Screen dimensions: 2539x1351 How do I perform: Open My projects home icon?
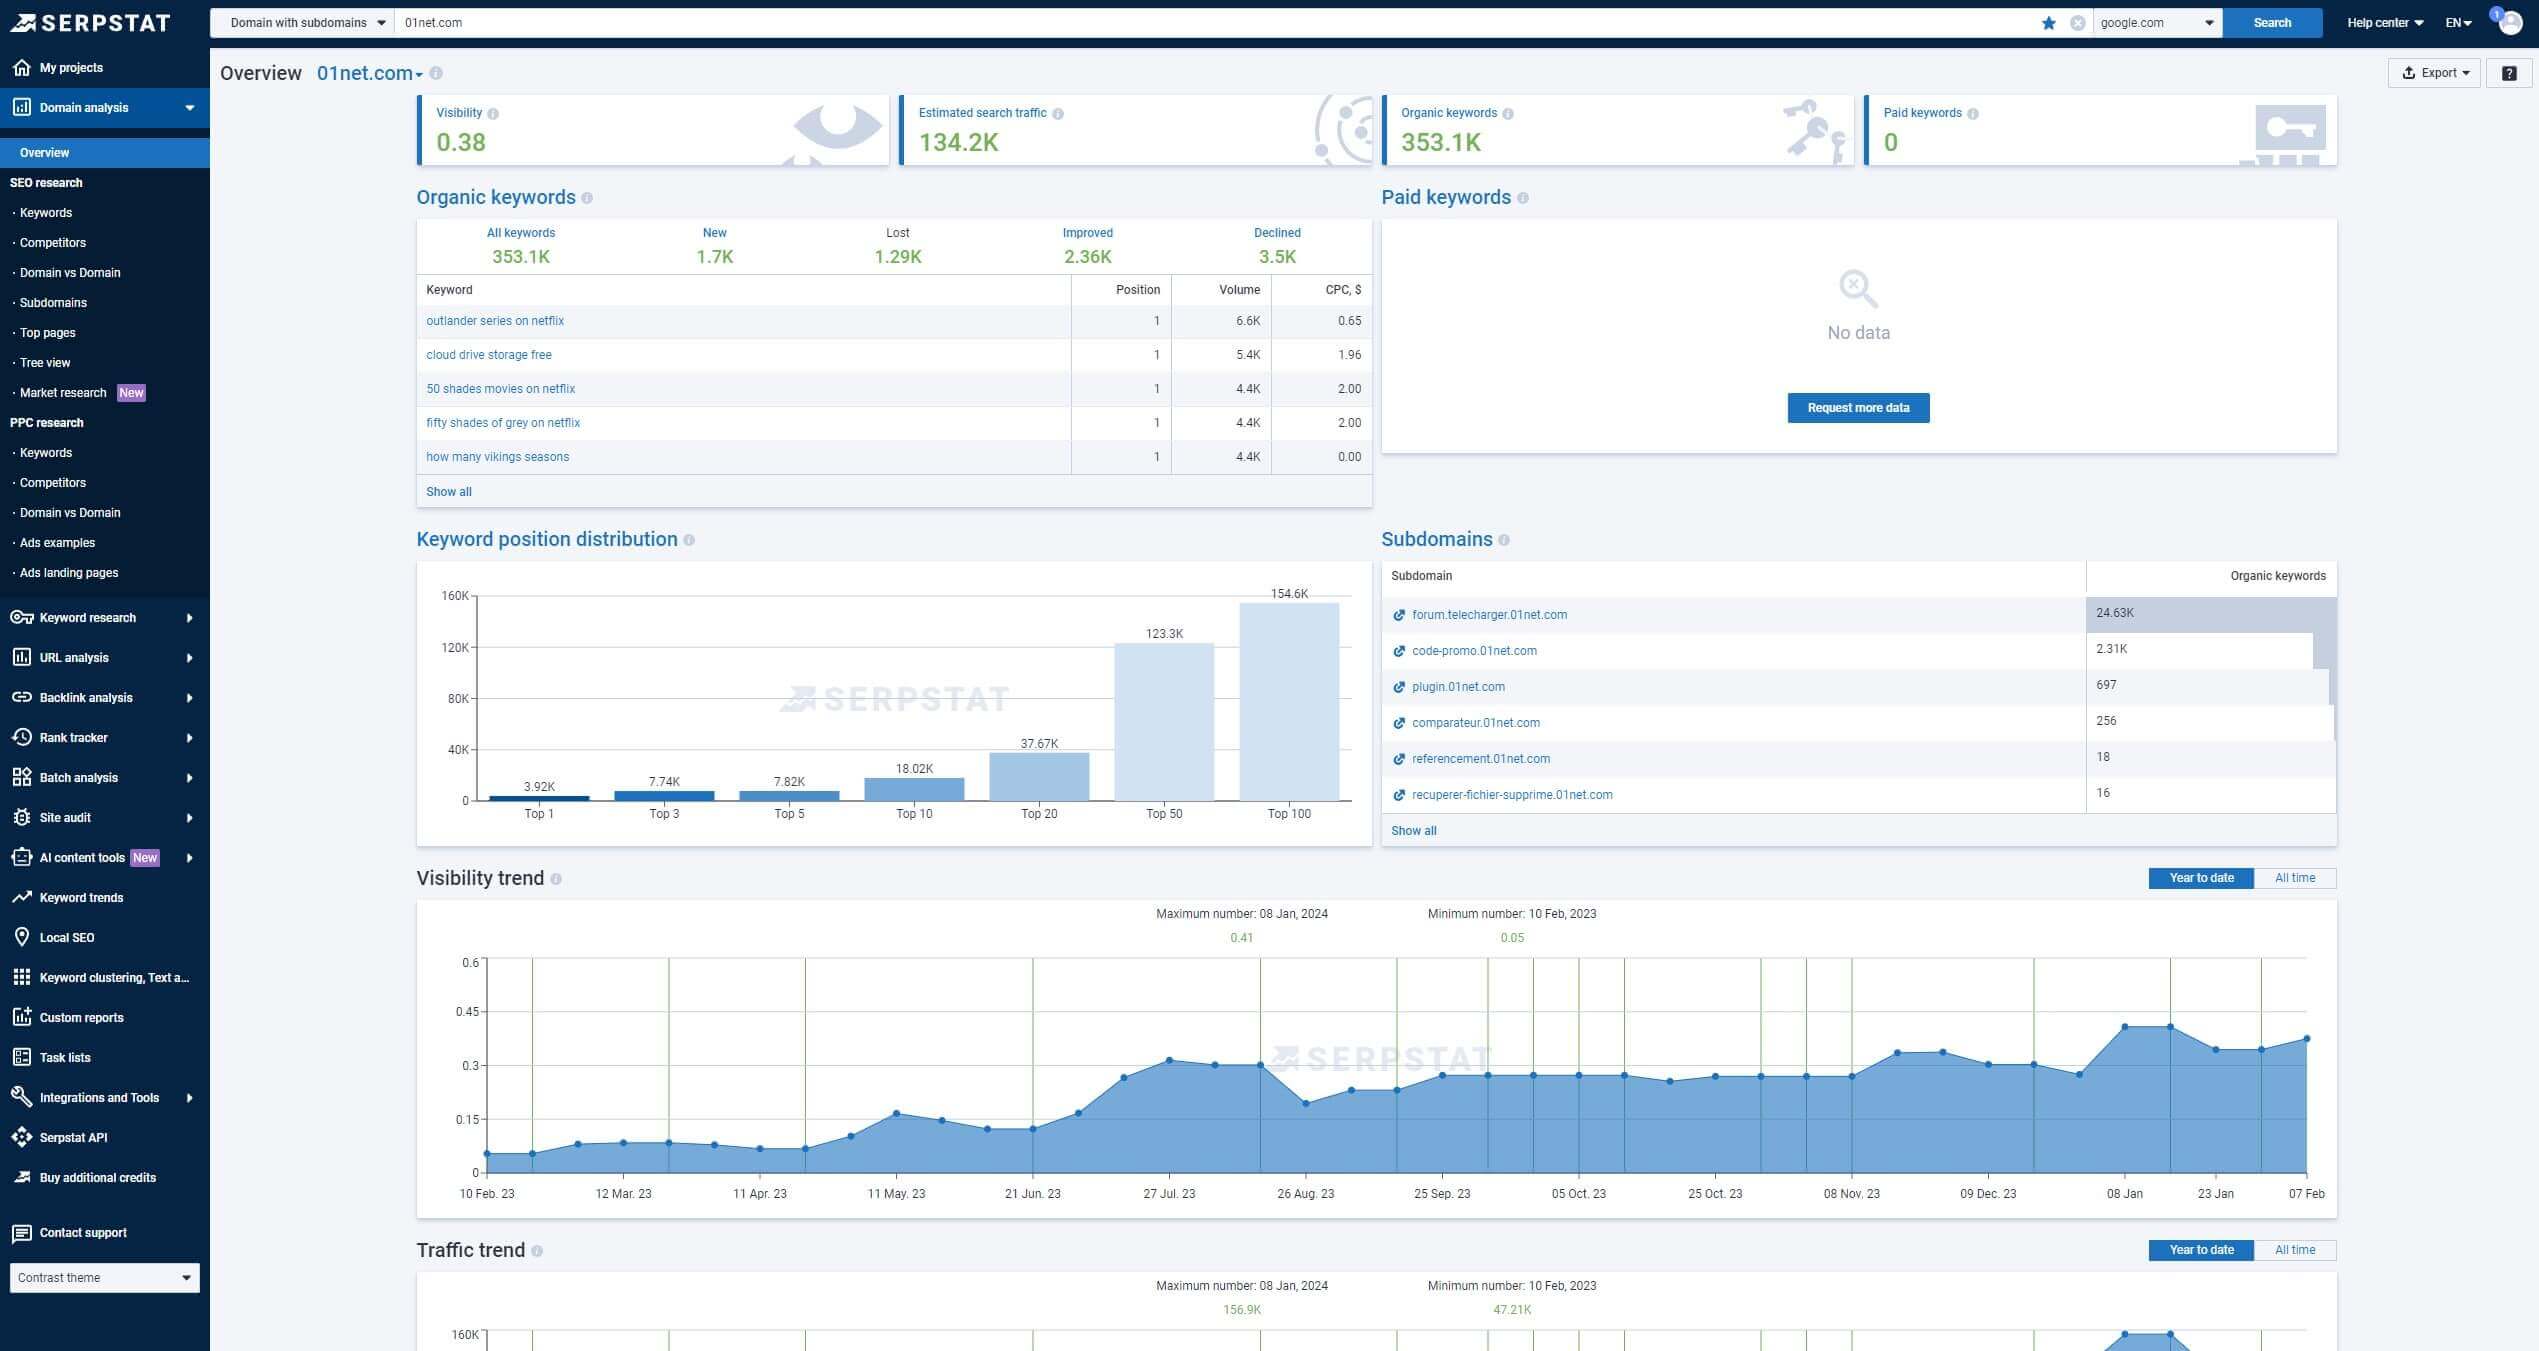click(22, 68)
